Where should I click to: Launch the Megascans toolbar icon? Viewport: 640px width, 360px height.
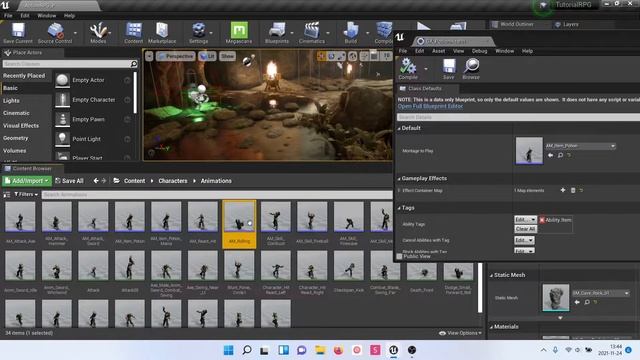pos(239,33)
